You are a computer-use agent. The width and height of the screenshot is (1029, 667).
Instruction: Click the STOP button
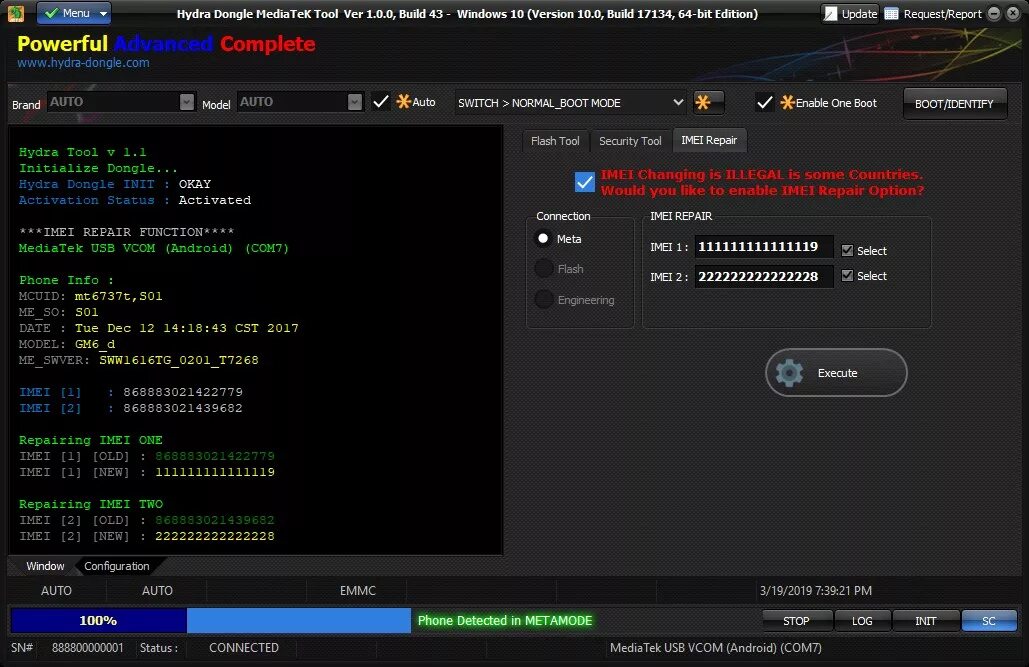point(796,621)
